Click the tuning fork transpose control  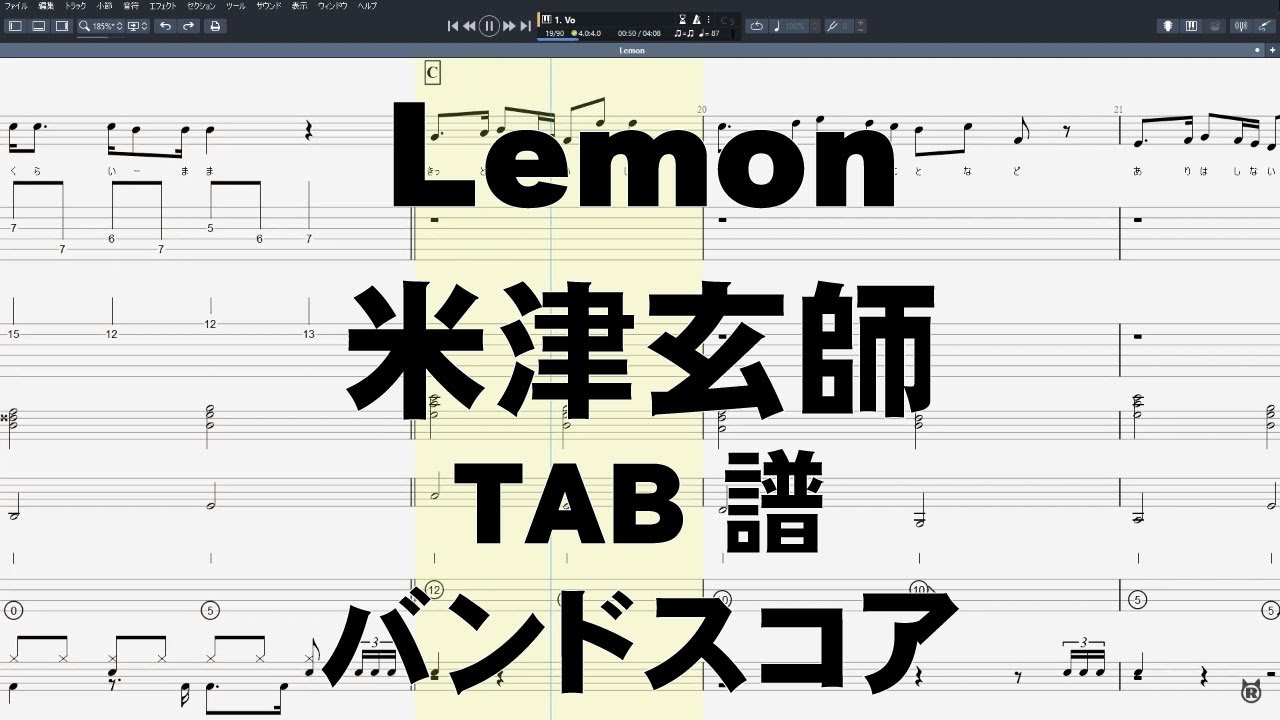pos(839,26)
